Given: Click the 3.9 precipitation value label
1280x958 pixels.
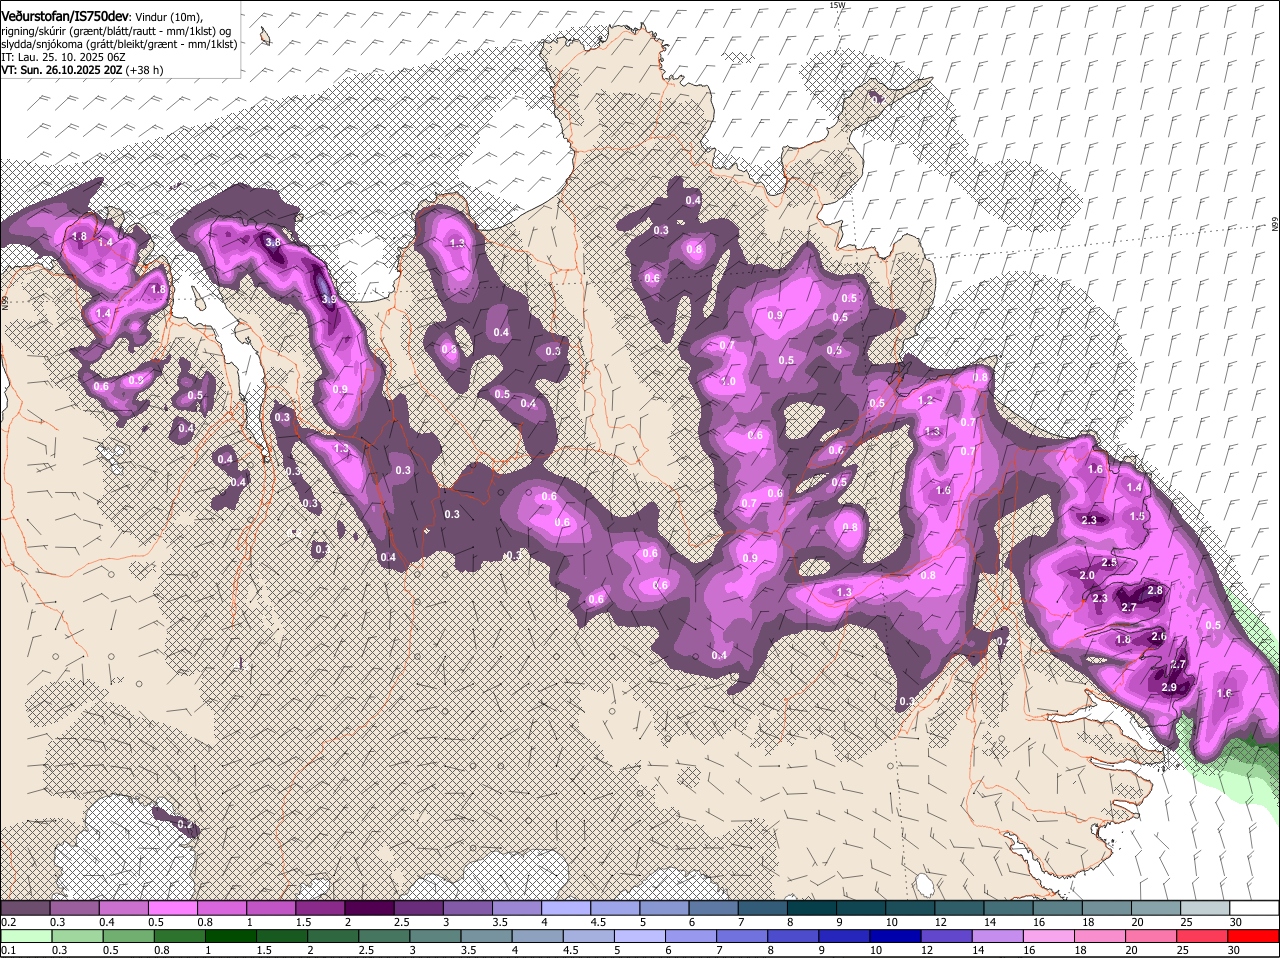Looking at the screenshot, I should click(x=328, y=299).
